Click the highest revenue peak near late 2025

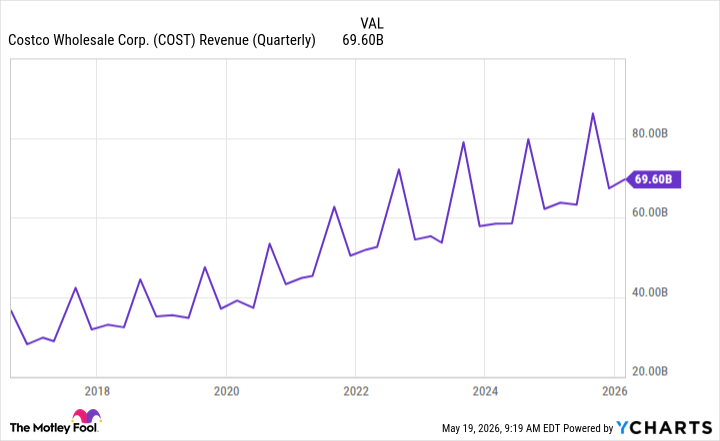pos(592,113)
